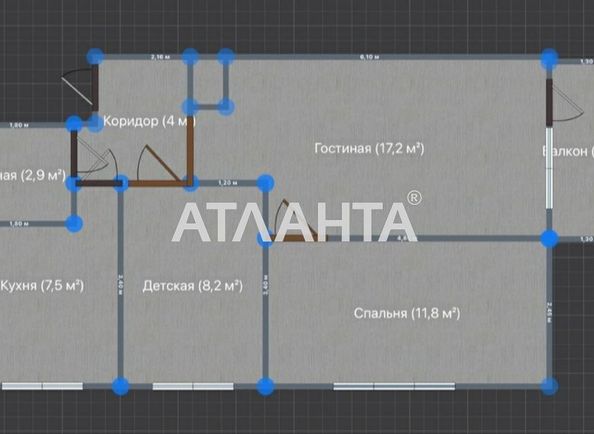Click the 1,50 м wall dimension

(19, 224)
